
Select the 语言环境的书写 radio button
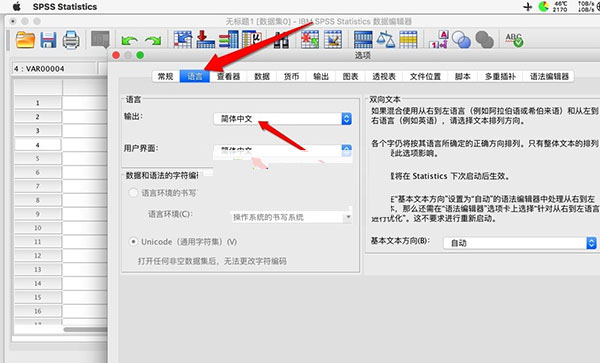pyautogui.click(x=133, y=193)
